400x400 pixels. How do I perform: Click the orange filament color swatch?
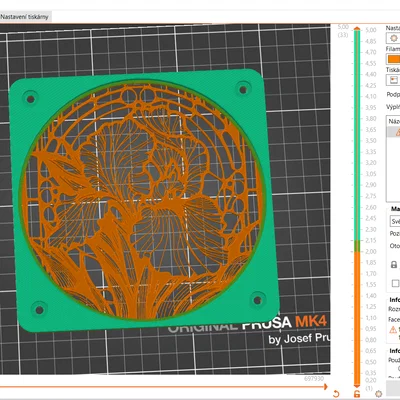393,59
